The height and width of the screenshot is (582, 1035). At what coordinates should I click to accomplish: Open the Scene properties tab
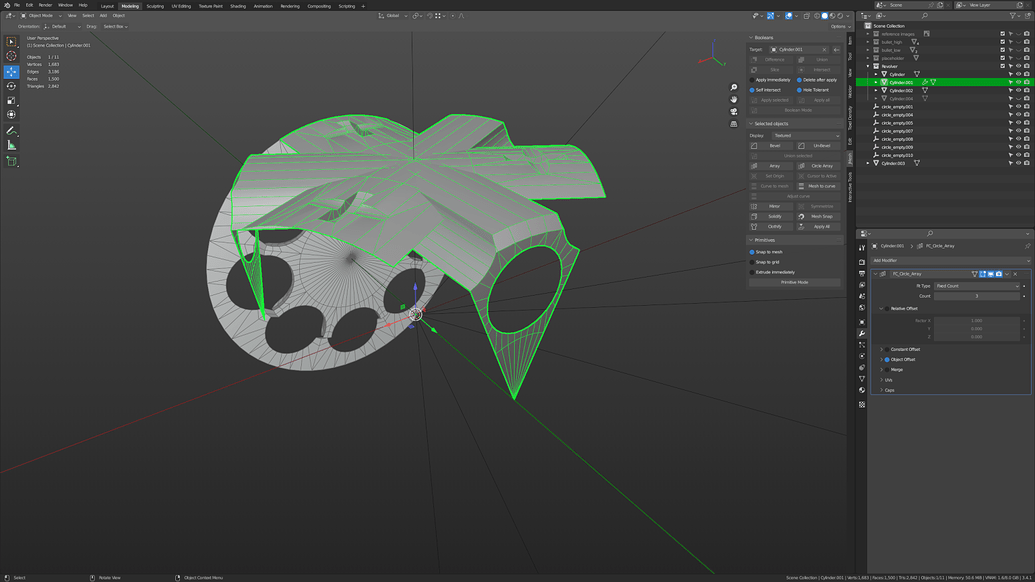pyautogui.click(x=861, y=296)
